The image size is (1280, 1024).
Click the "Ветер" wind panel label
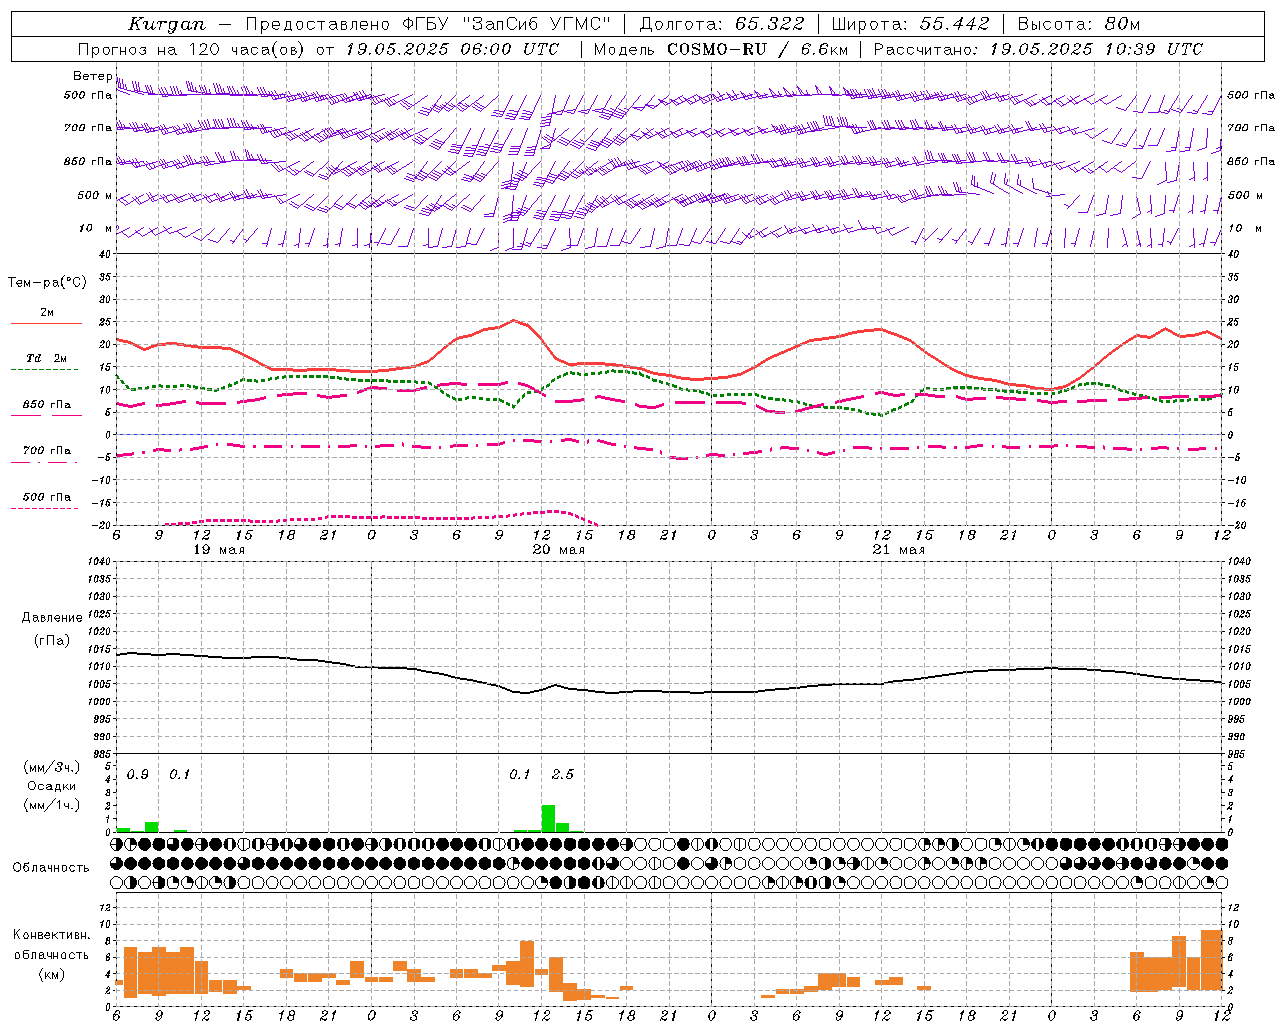coord(92,76)
